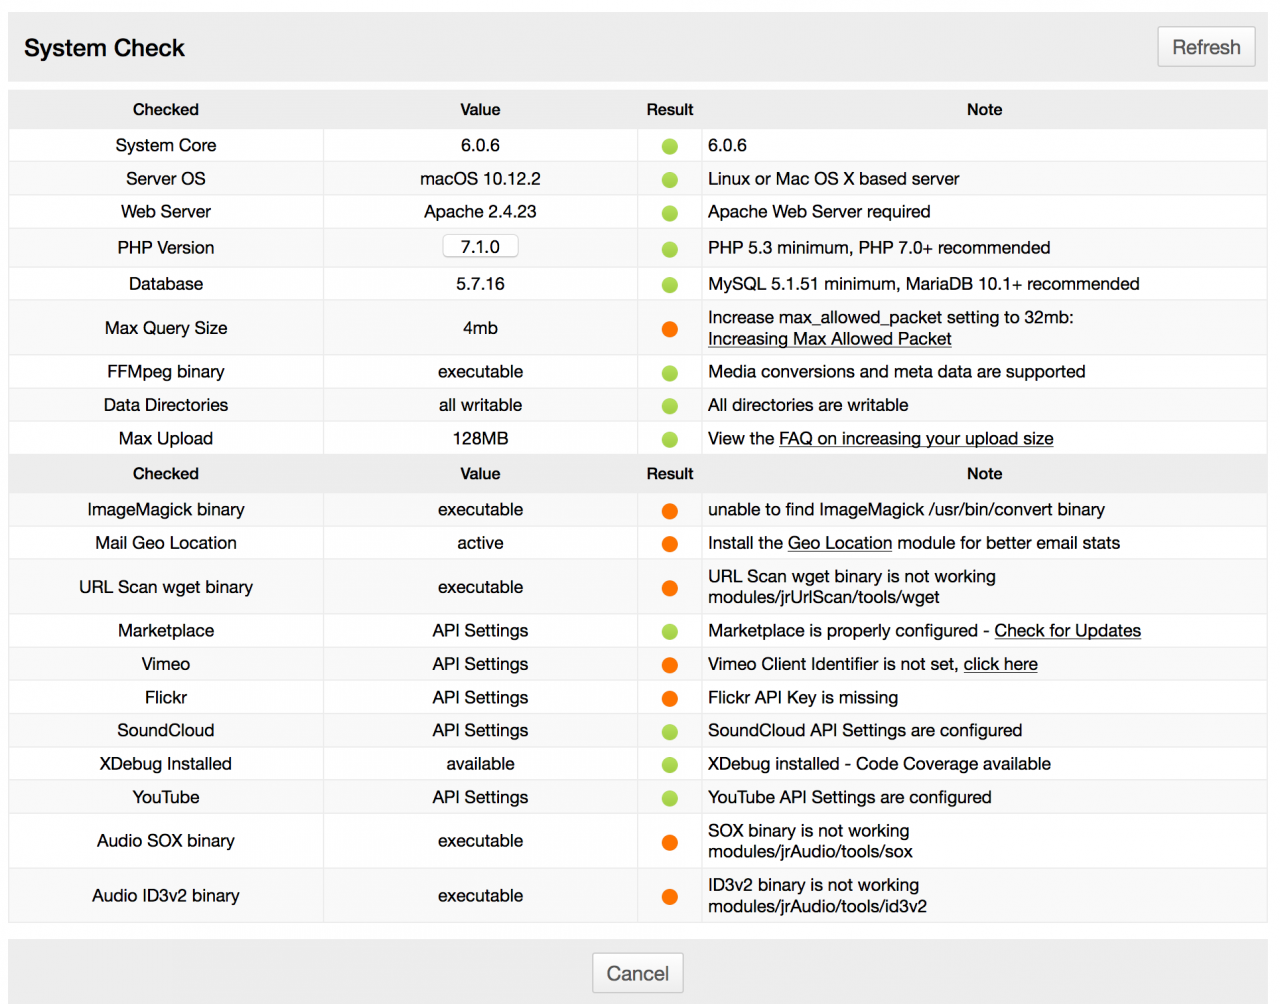Open the Increasing Max Allowed Packet link
Image resolution: width=1280 pixels, height=1004 pixels.
tap(829, 339)
